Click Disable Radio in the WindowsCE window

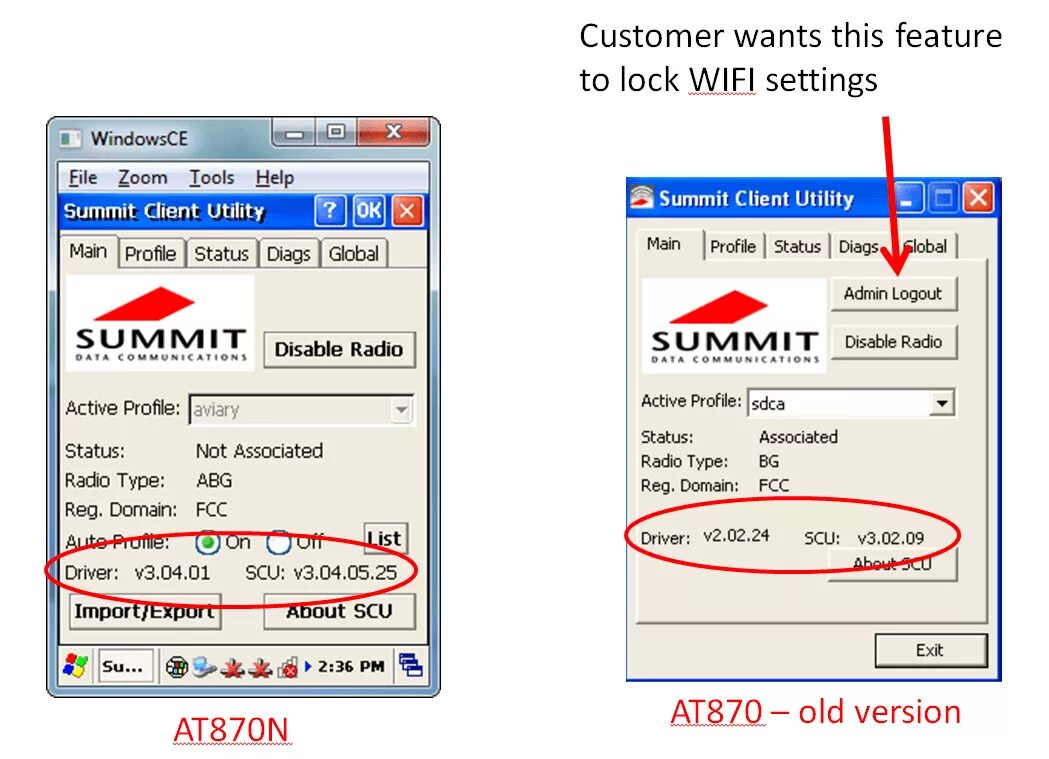339,350
